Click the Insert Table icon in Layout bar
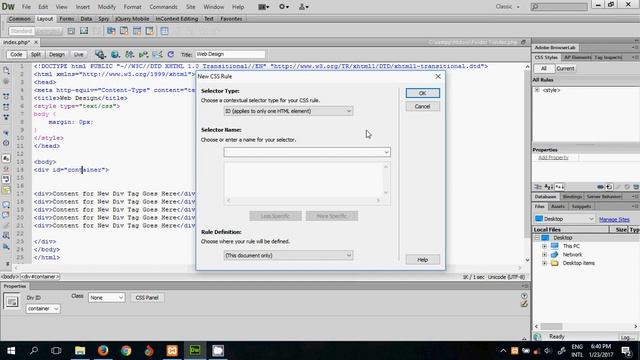This screenshot has height=360, width=640. click(164, 31)
